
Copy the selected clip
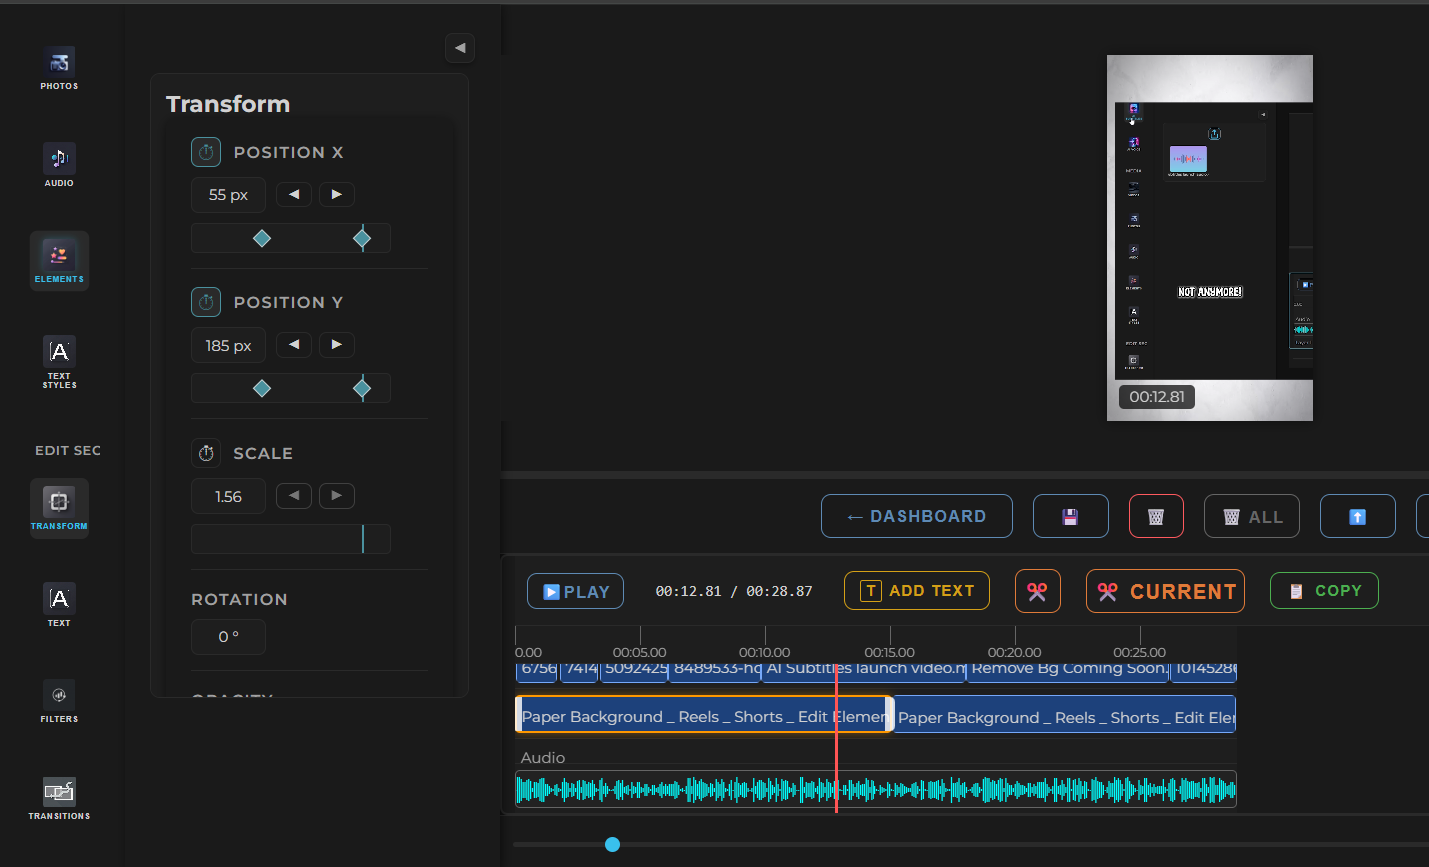click(1324, 590)
